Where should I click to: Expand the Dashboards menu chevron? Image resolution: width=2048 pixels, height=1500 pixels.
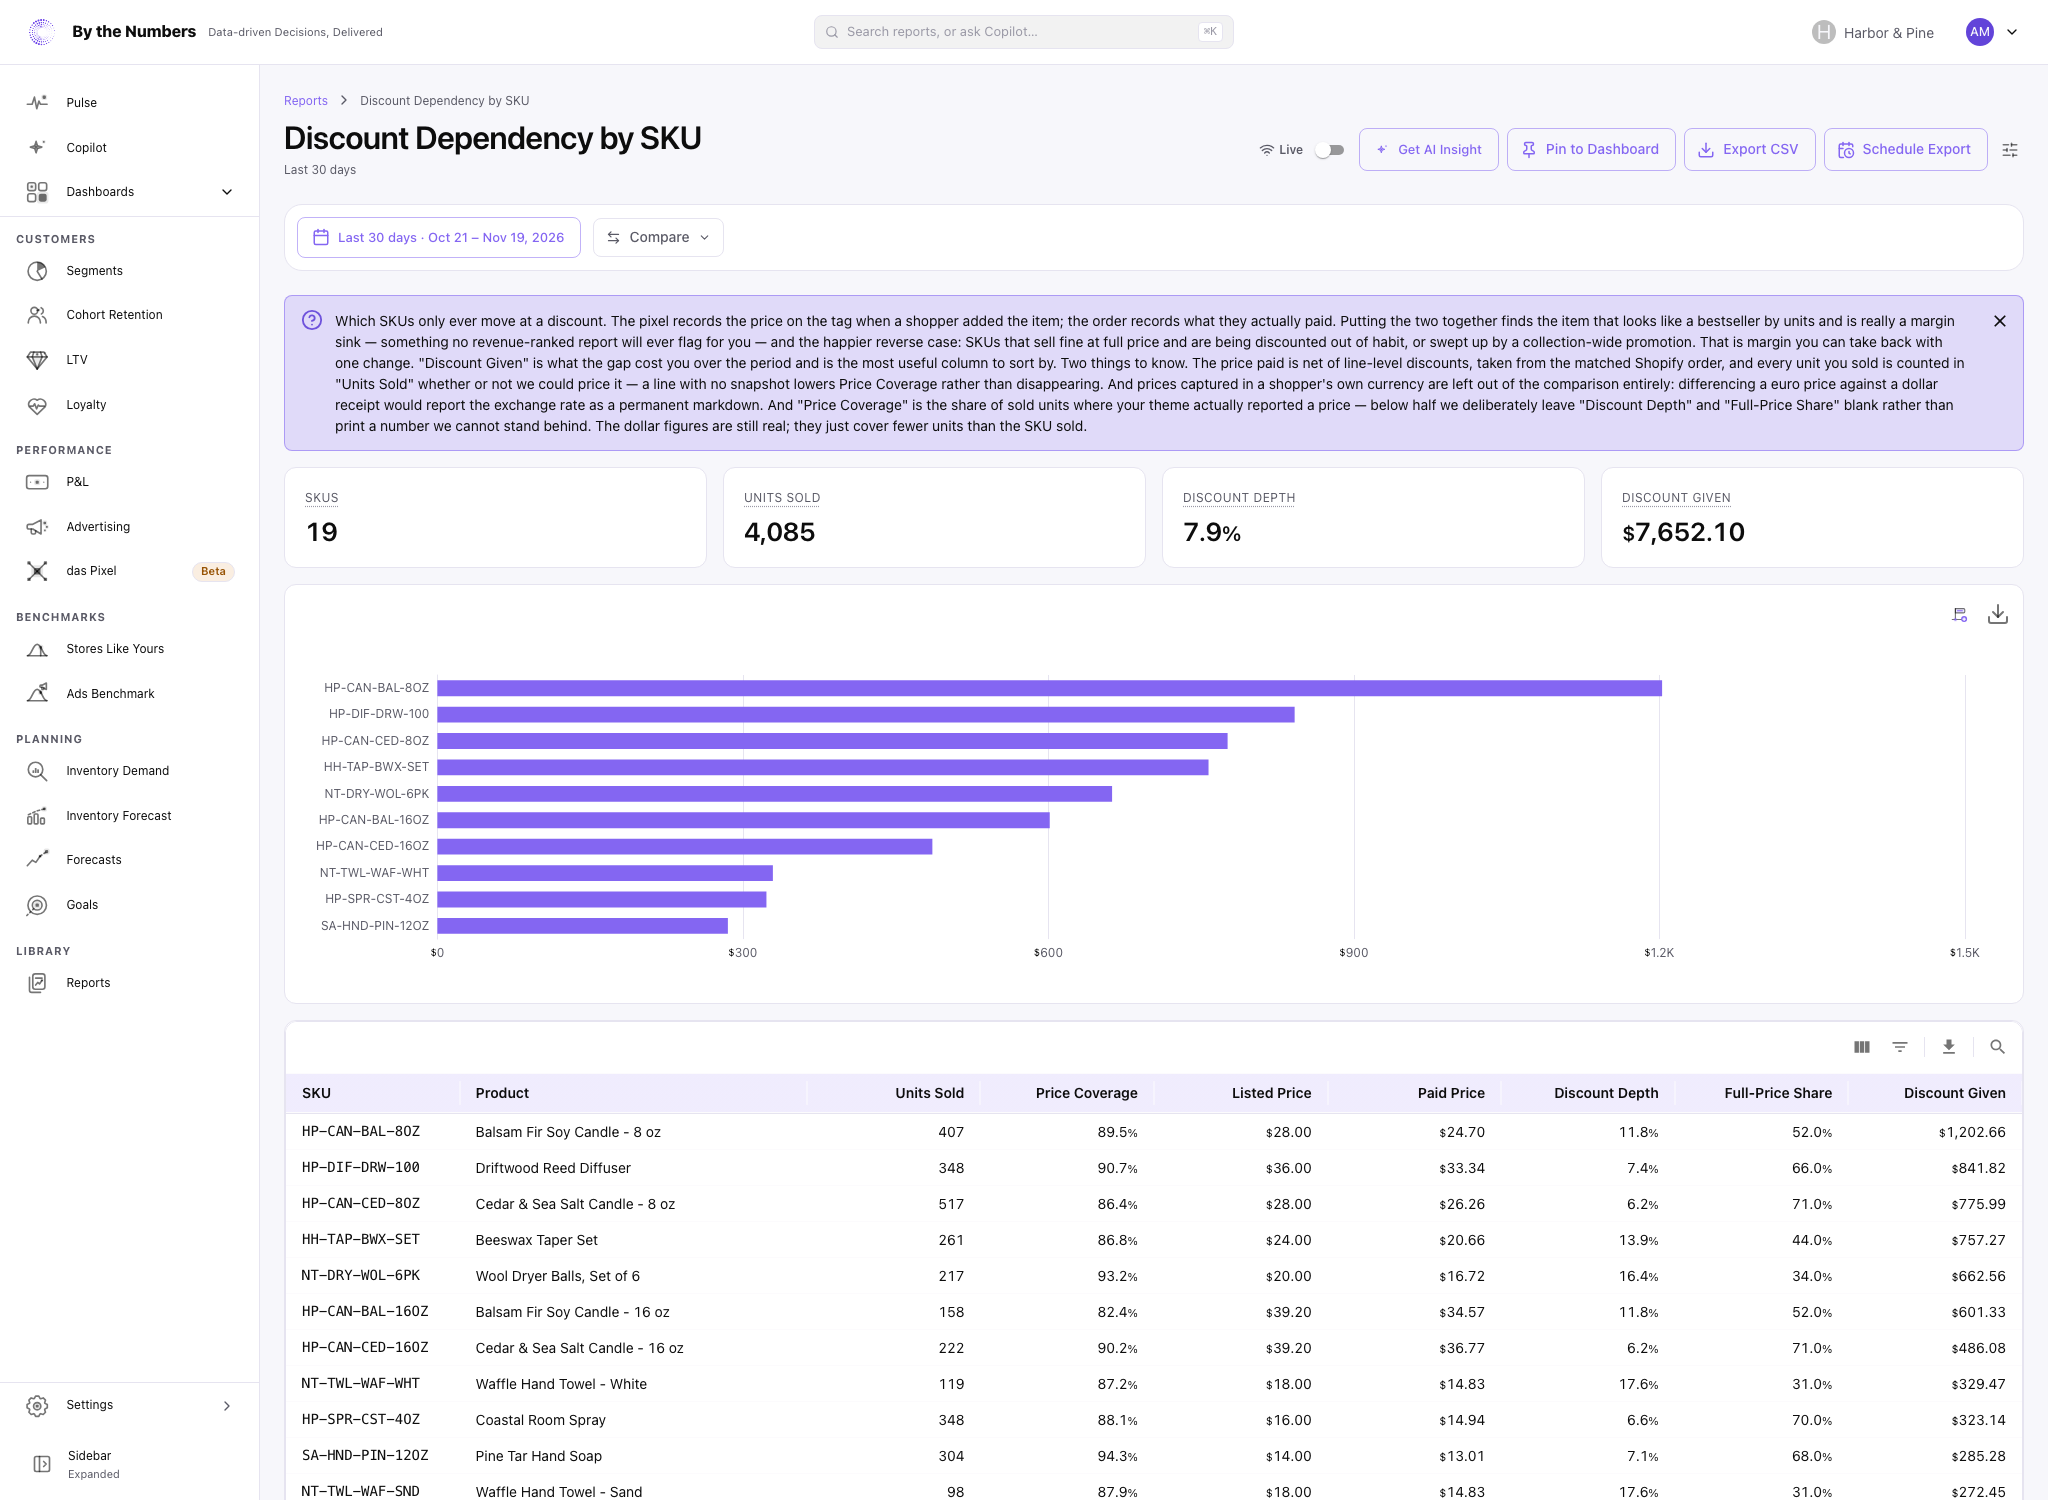227,192
